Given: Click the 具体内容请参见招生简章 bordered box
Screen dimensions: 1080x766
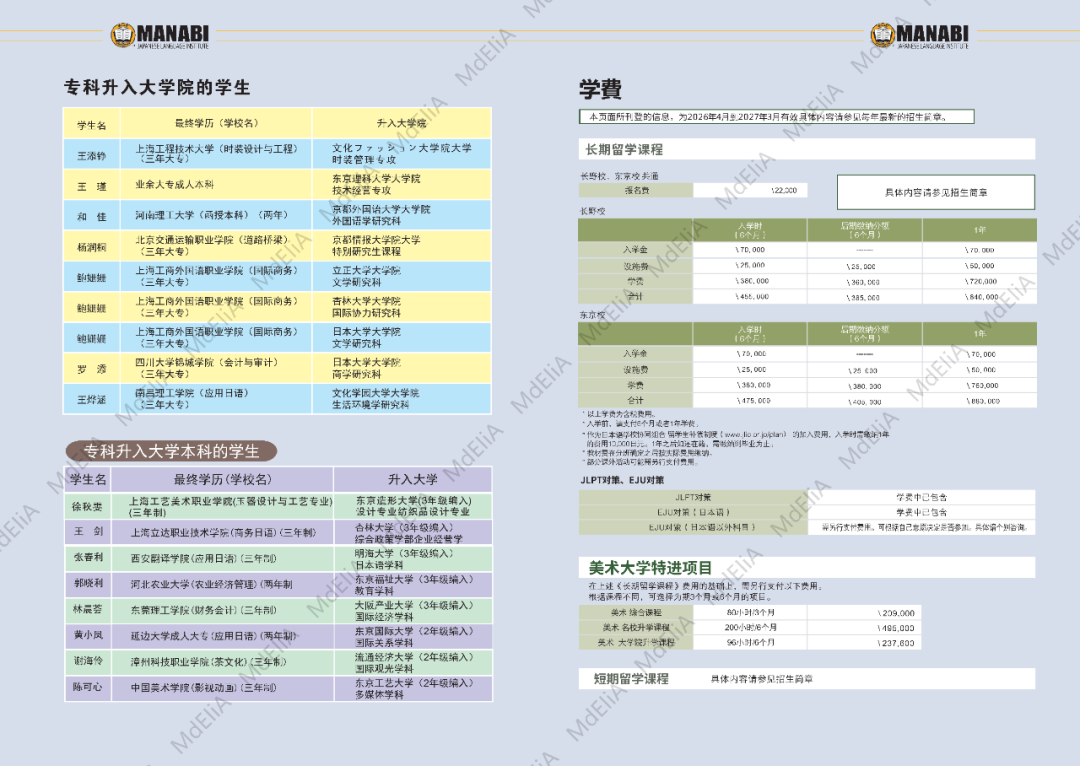Looking at the screenshot, I should (936, 191).
